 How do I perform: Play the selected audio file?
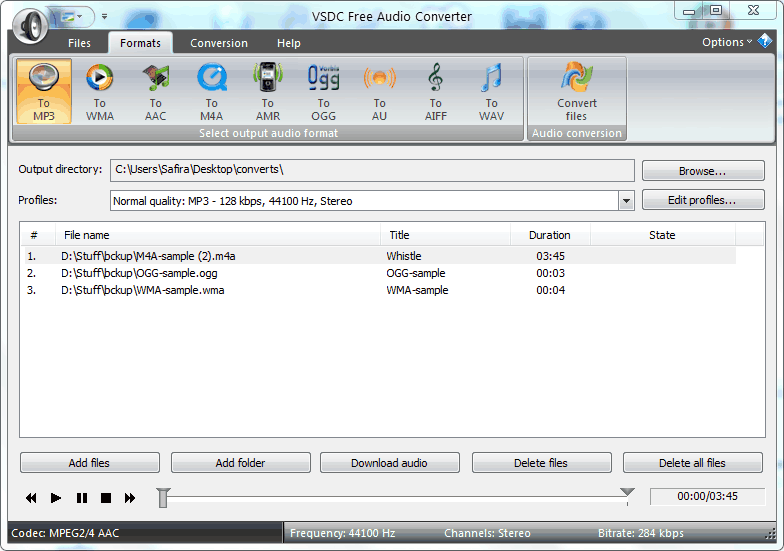[x=56, y=498]
